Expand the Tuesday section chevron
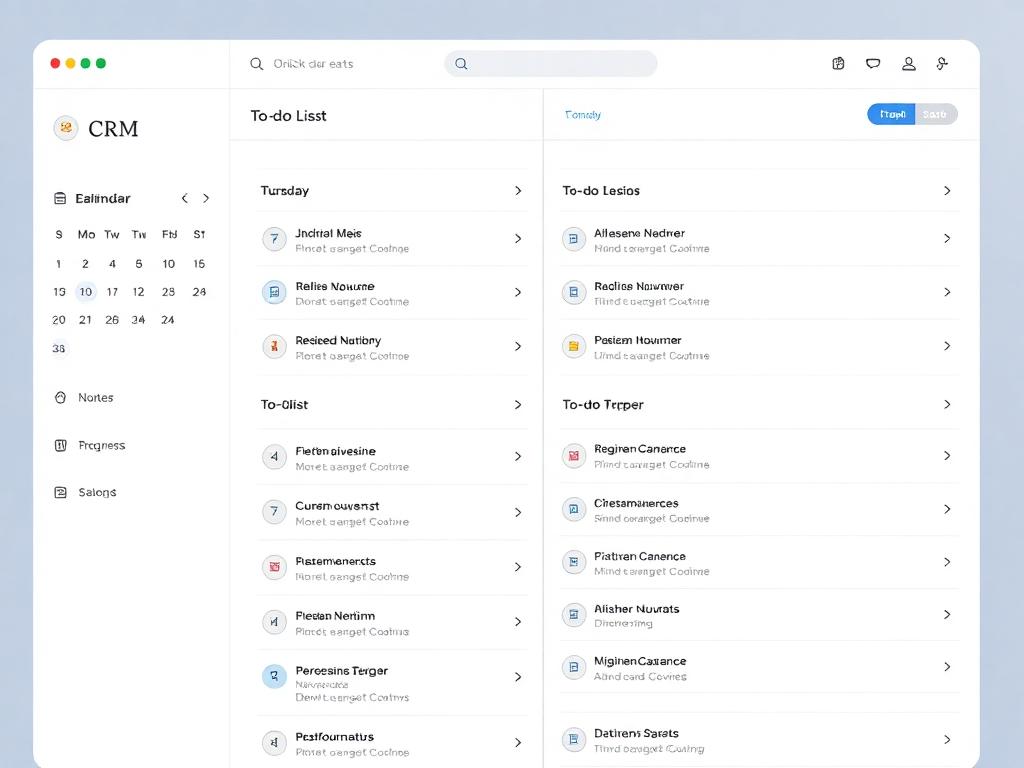The width and height of the screenshot is (1024, 768). [x=517, y=190]
